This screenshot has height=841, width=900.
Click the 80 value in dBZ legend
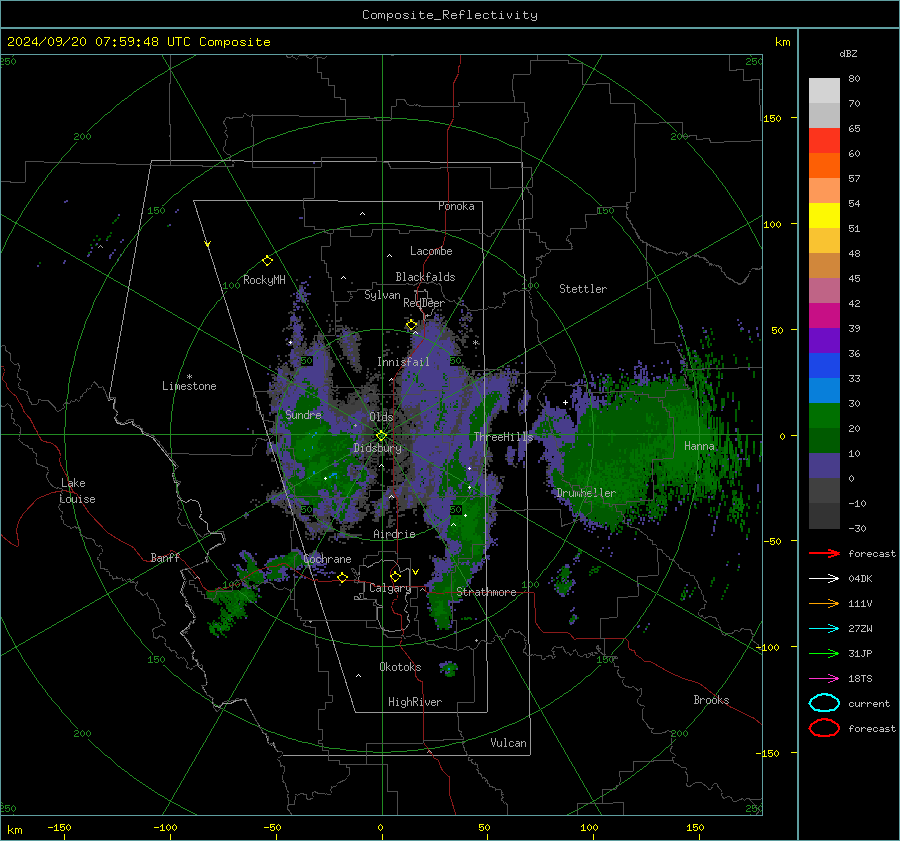click(854, 79)
